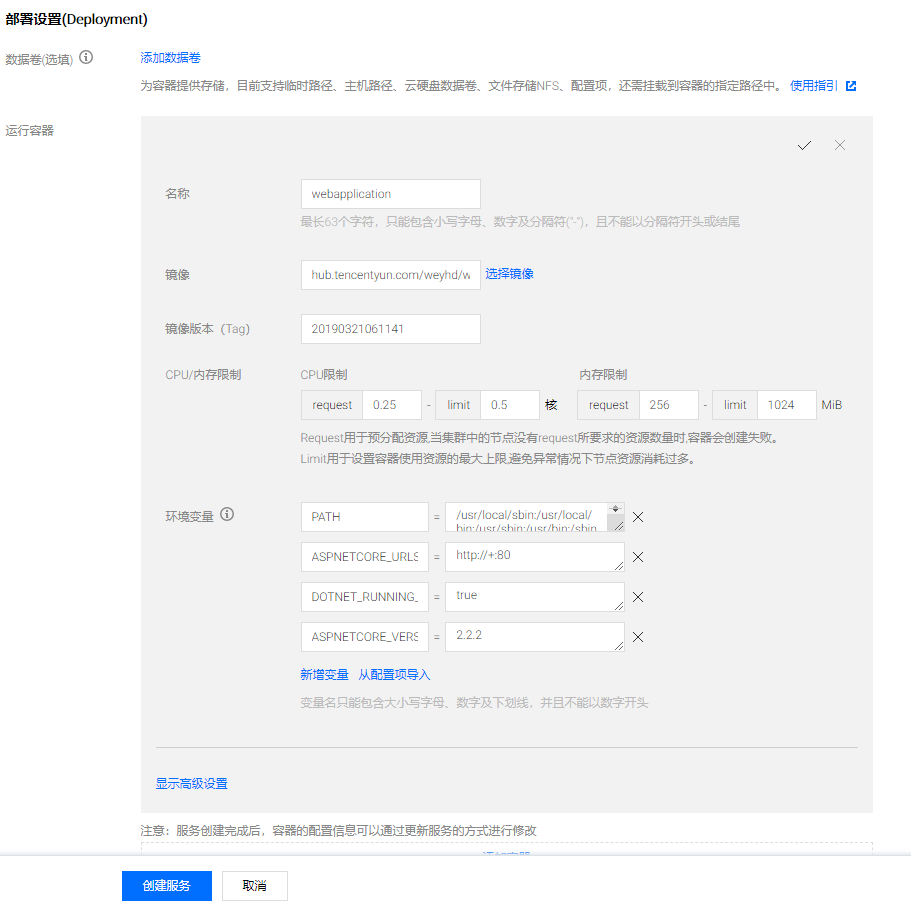
Task: Remove the PATH environment variable
Action: [x=638, y=517]
